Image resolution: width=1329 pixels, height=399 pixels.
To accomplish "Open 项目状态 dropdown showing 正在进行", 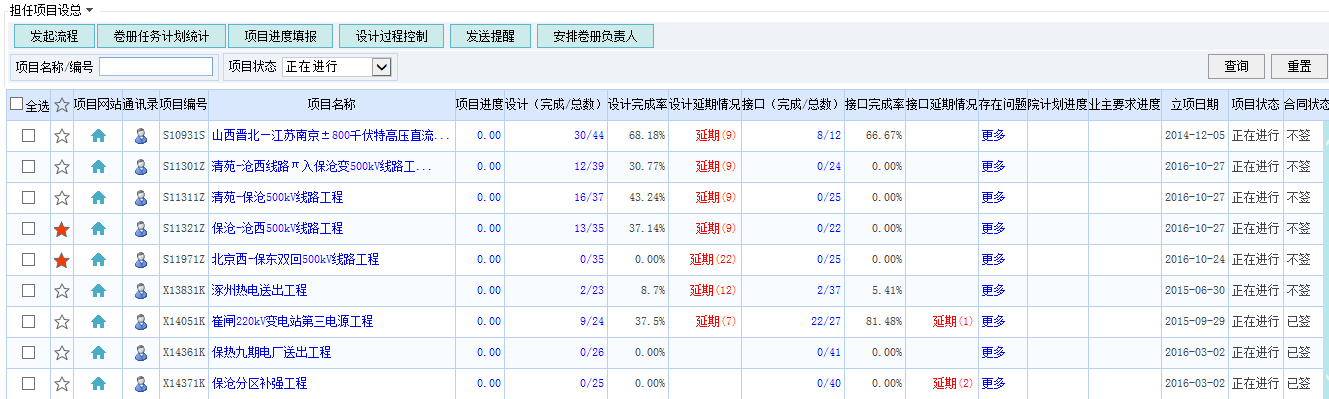I will click(x=336, y=67).
